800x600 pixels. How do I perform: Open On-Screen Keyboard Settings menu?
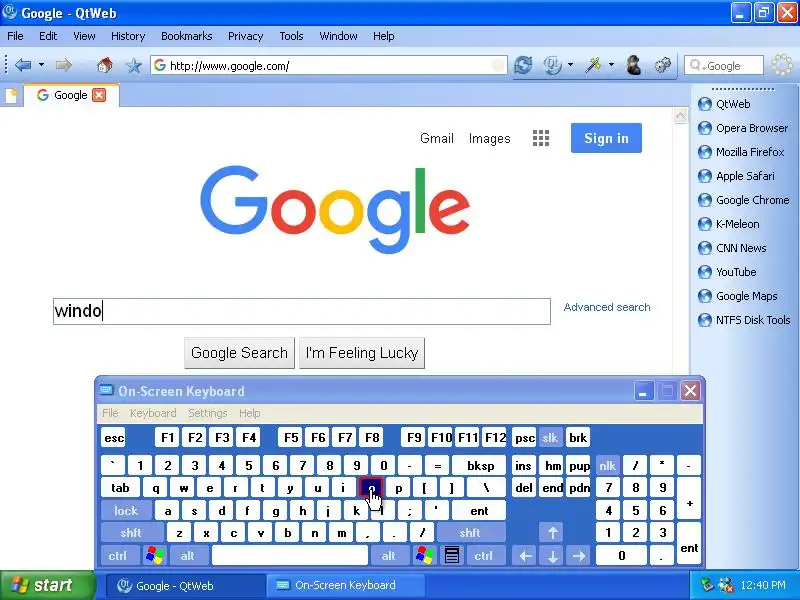point(208,413)
